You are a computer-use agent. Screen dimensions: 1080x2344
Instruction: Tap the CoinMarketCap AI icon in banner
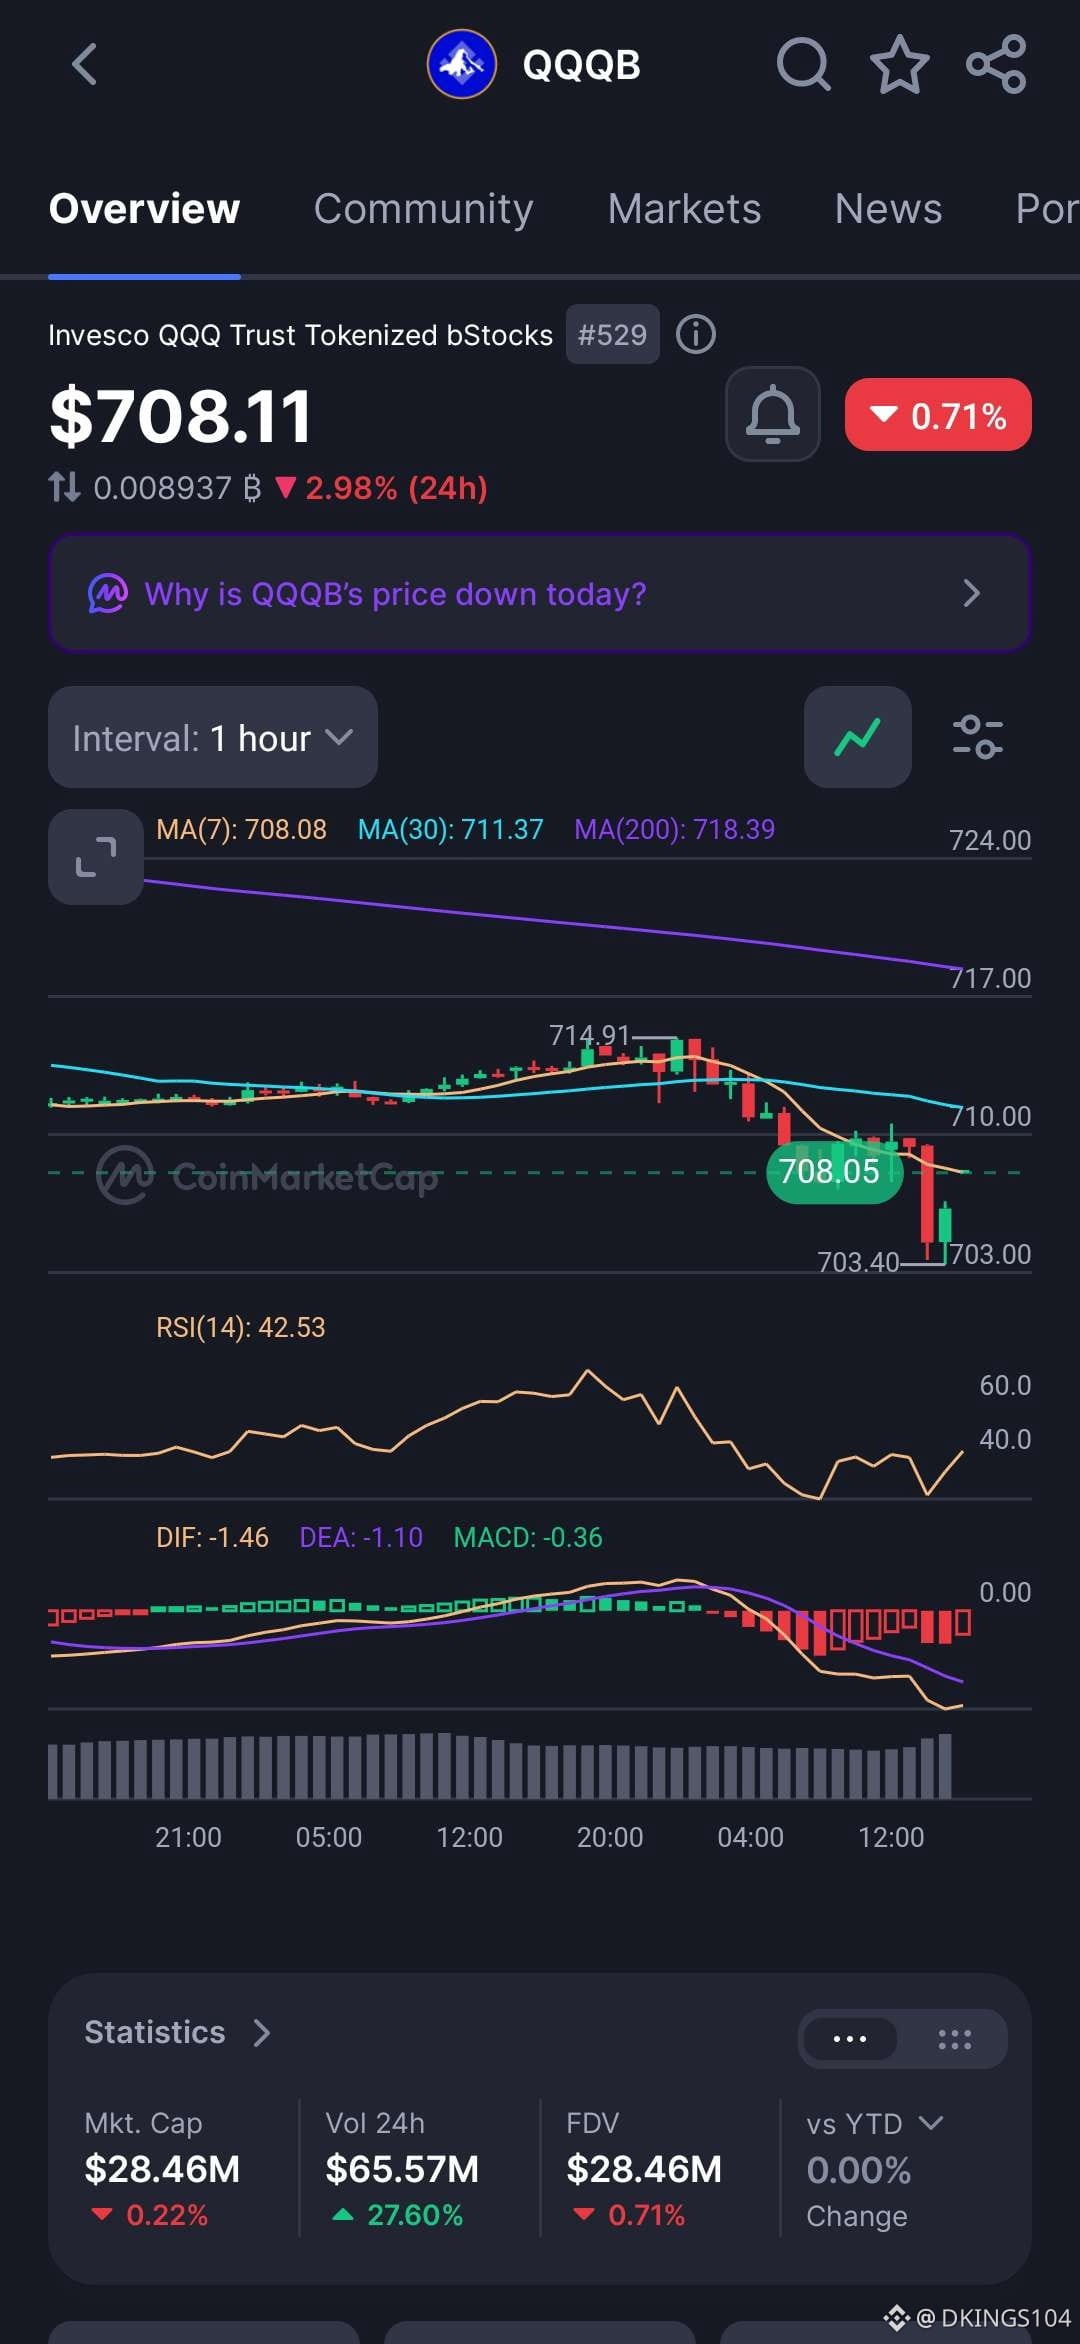(x=108, y=593)
